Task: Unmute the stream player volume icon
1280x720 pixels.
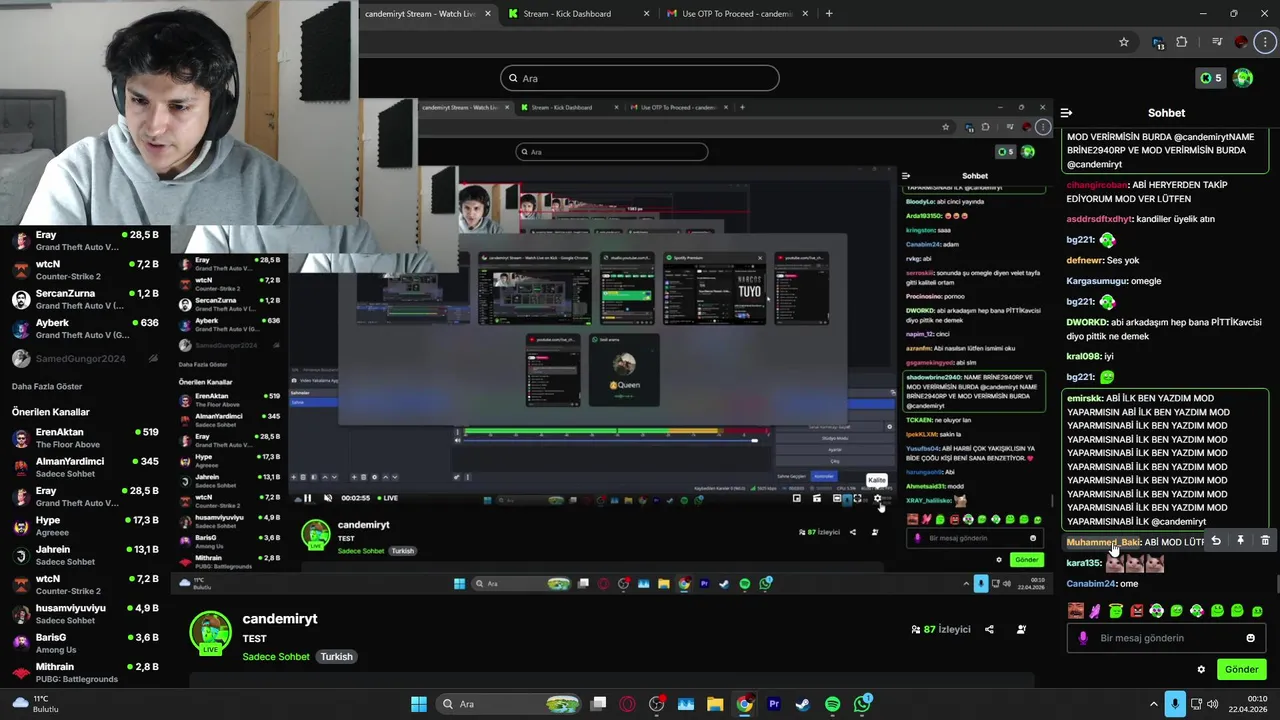Action: (x=327, y=498)
